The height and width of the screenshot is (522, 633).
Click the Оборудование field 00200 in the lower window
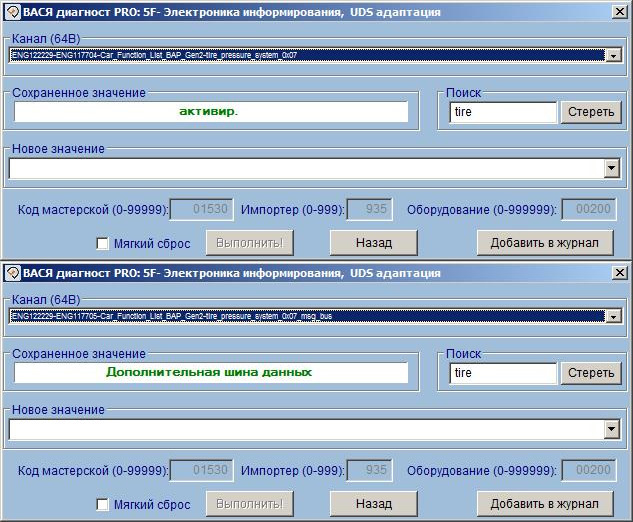(x=589, y=470)
